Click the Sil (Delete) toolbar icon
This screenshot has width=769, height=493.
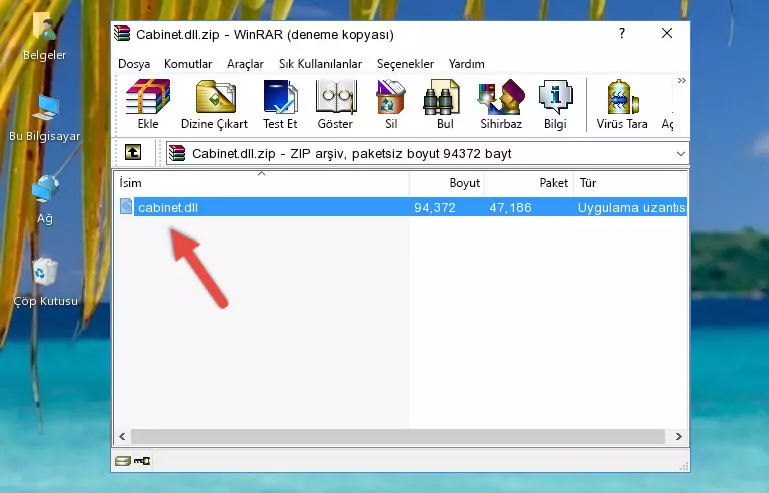click(391, 104)
